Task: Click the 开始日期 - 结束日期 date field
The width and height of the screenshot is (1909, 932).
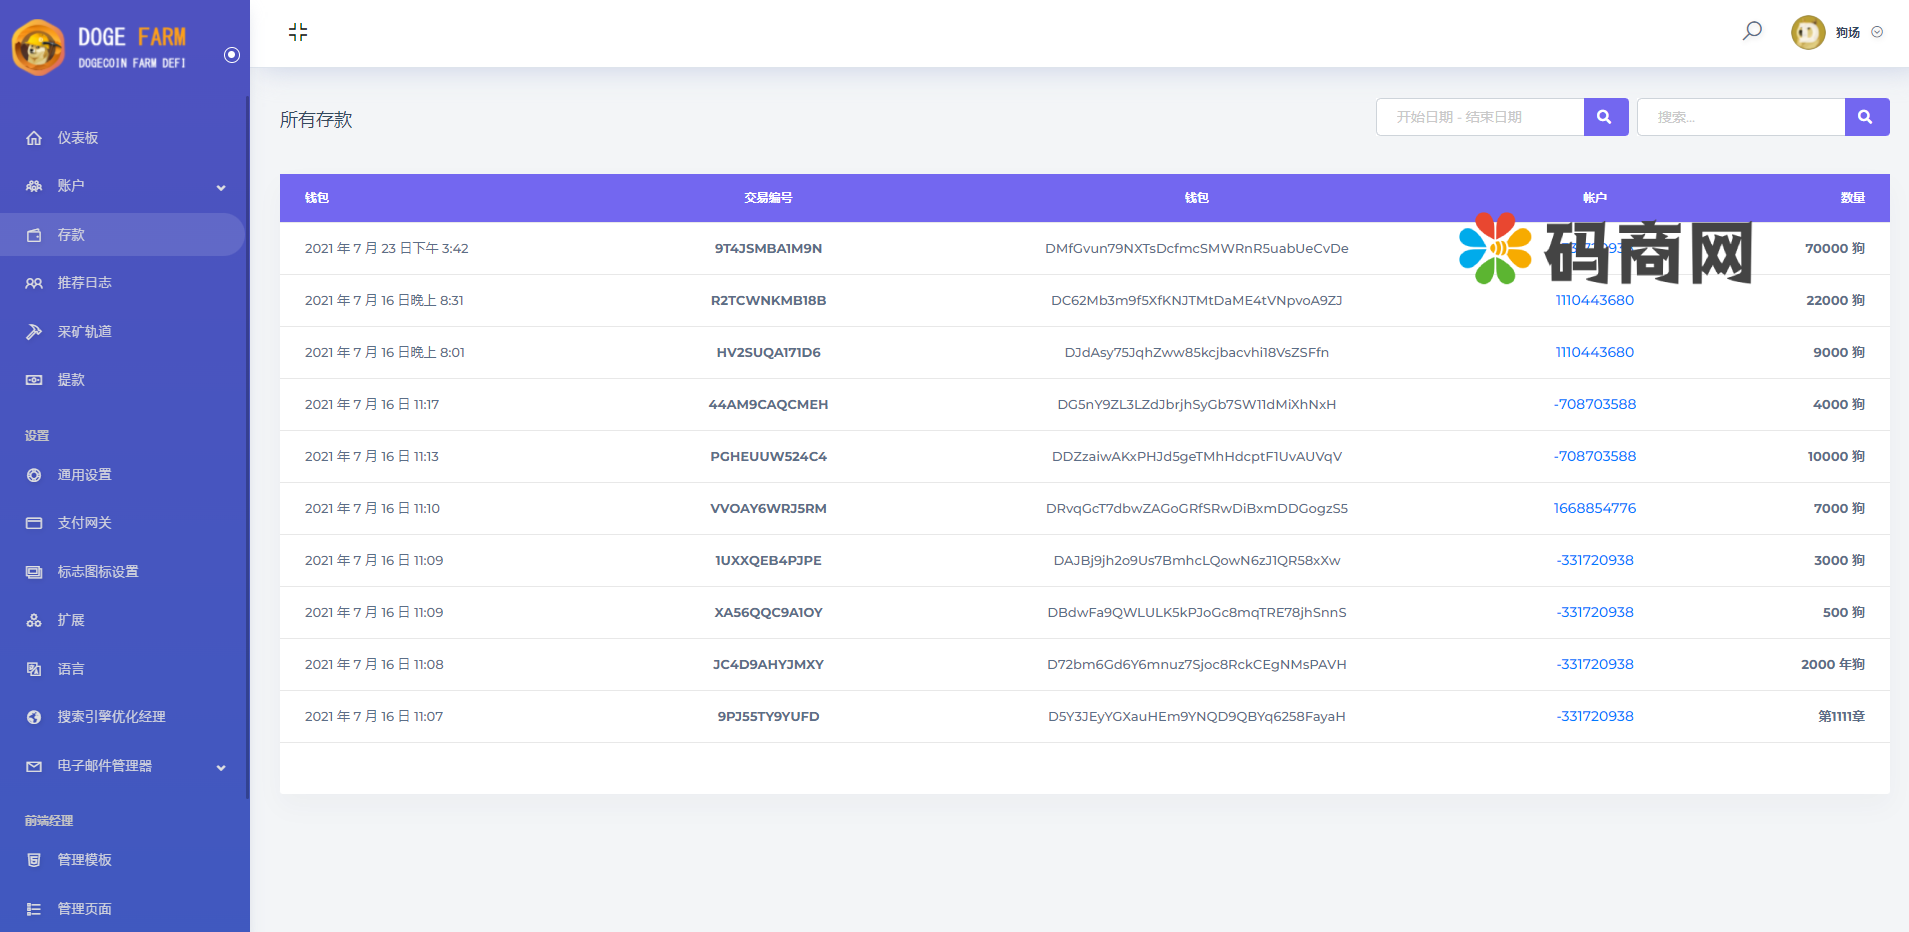Action: (1480, 117)
